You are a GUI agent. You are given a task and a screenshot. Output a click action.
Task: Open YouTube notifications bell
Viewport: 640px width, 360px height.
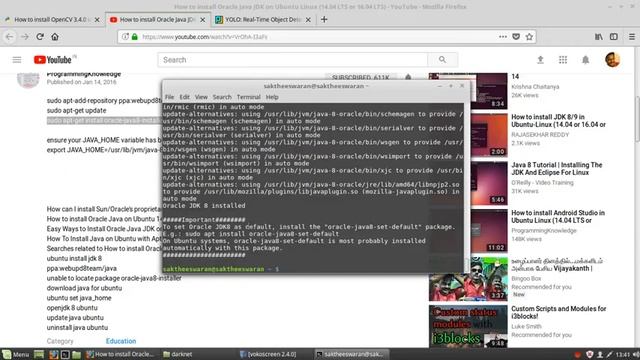tap(585, 60)
